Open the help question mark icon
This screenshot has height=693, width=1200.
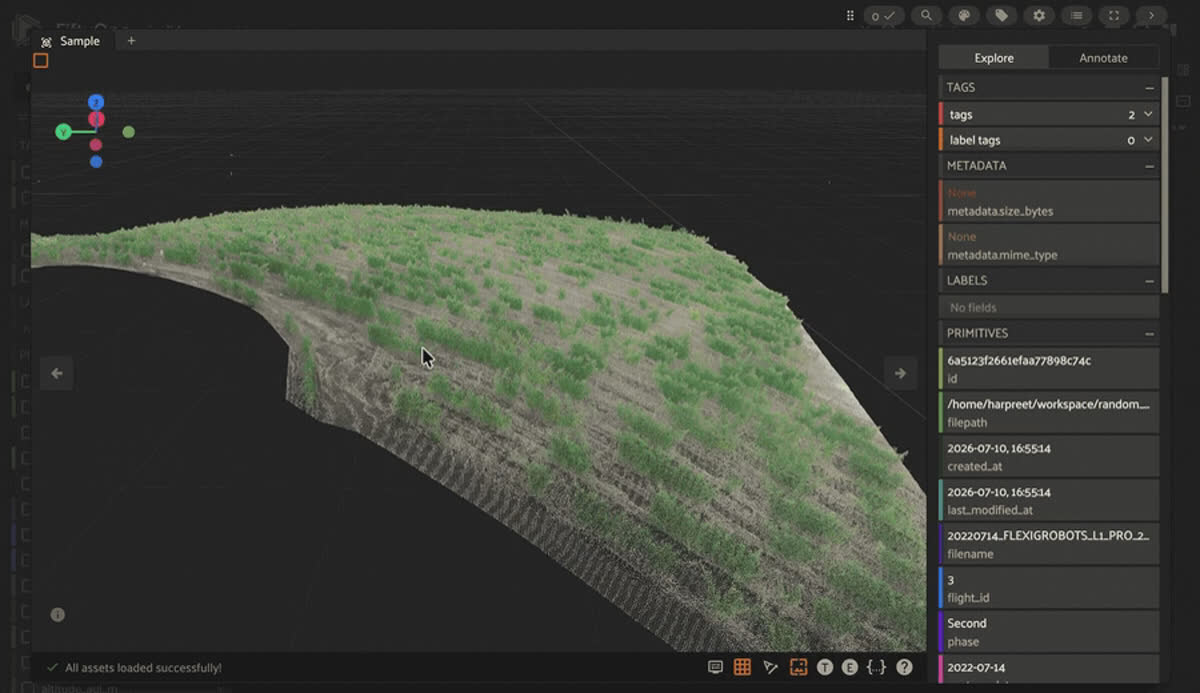click(904, 667)
